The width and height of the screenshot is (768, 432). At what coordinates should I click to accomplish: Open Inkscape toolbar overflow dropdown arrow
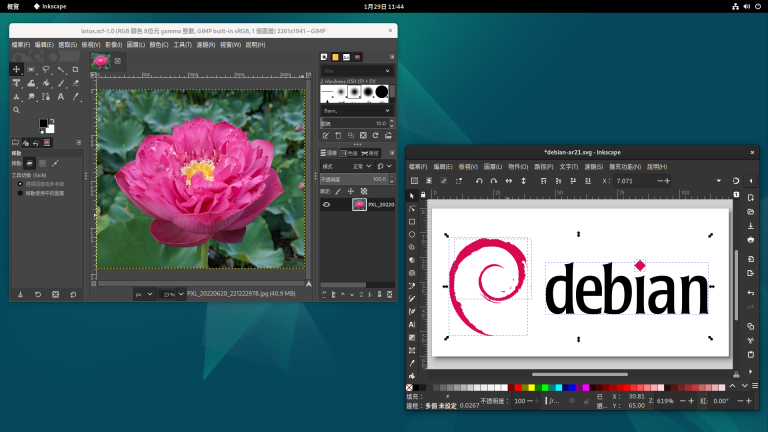coord(719,181)
